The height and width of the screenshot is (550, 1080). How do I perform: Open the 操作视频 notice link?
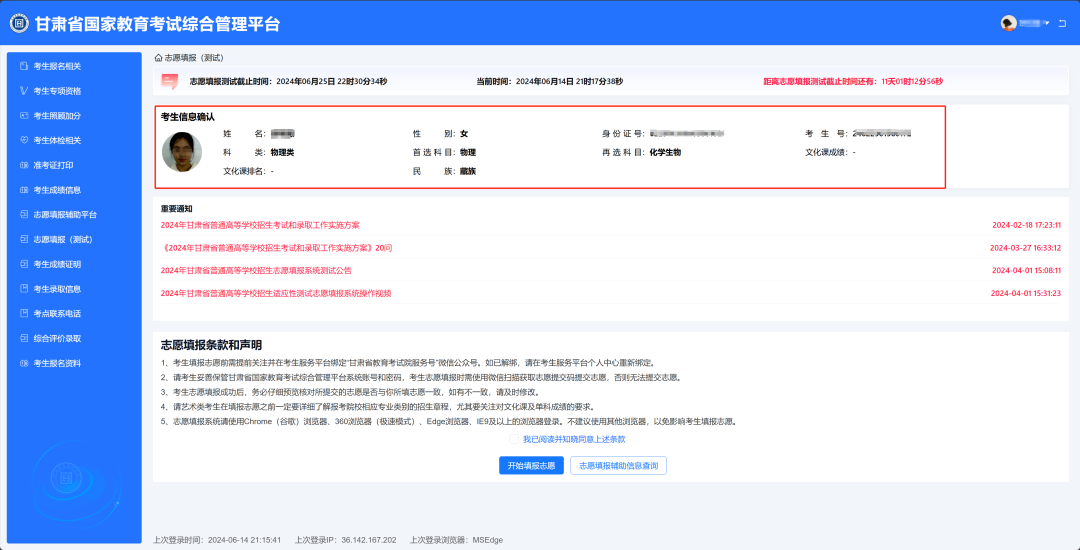(276, 293)
